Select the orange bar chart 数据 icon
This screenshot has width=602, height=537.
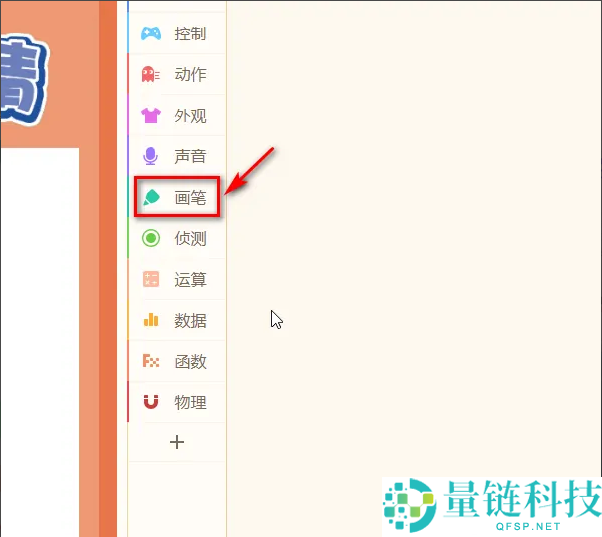pyautogui.click(x=151, y=320)
